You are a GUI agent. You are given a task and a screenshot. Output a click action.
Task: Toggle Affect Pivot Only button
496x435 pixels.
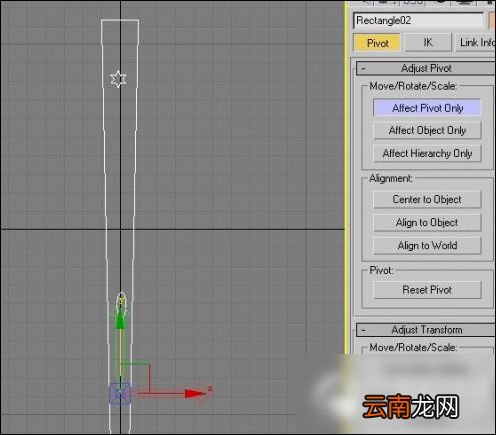point(427,108)
